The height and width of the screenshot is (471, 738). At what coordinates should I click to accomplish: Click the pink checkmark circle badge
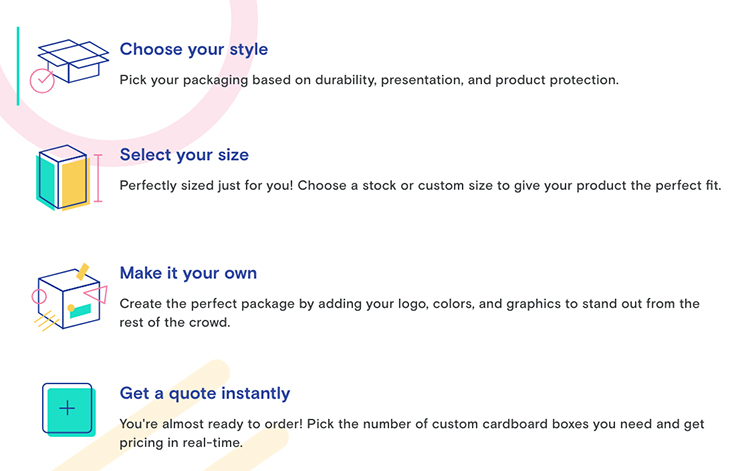42,81
